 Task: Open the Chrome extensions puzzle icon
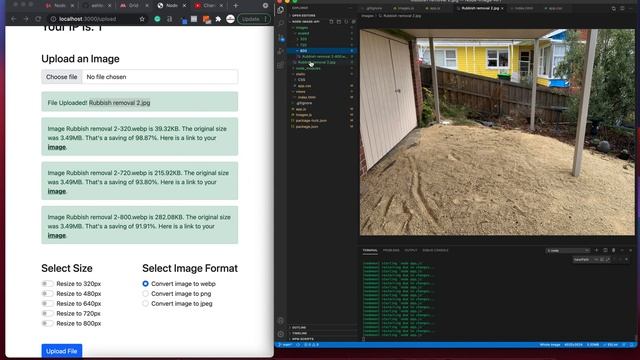[218, 19]
